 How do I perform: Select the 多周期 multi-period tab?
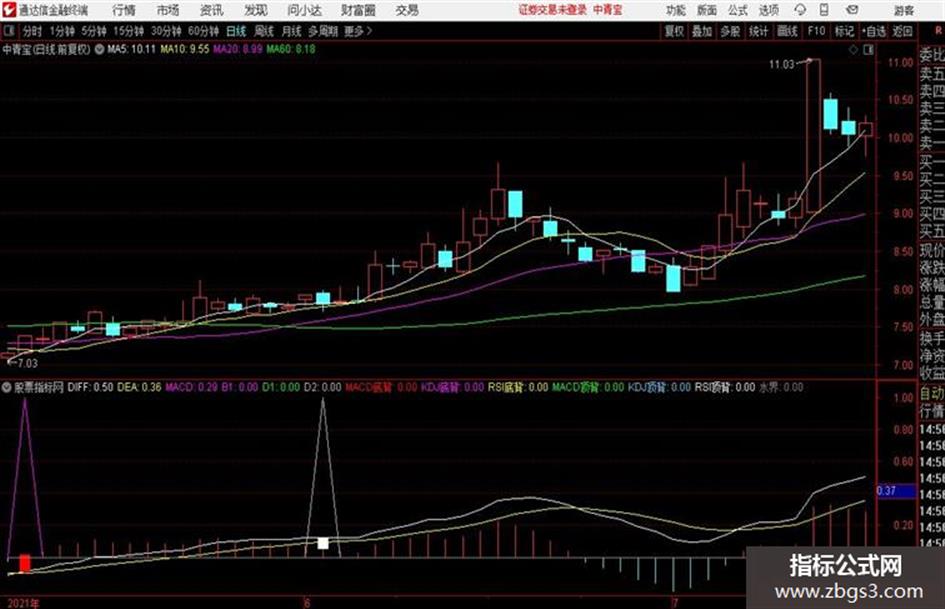click(x=323, y=31)
